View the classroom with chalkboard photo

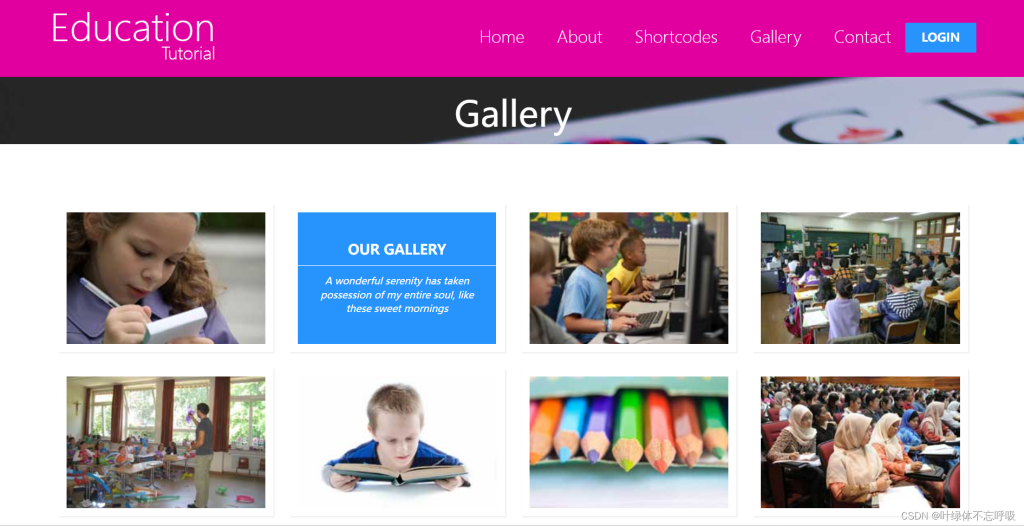860,278
